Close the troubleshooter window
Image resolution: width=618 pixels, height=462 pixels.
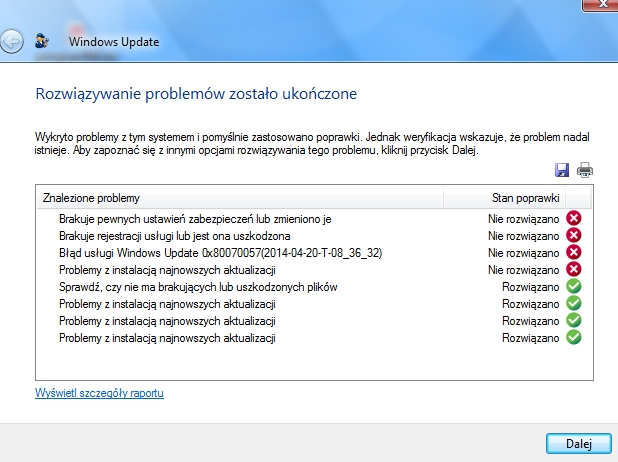click(x=600, y=5)
